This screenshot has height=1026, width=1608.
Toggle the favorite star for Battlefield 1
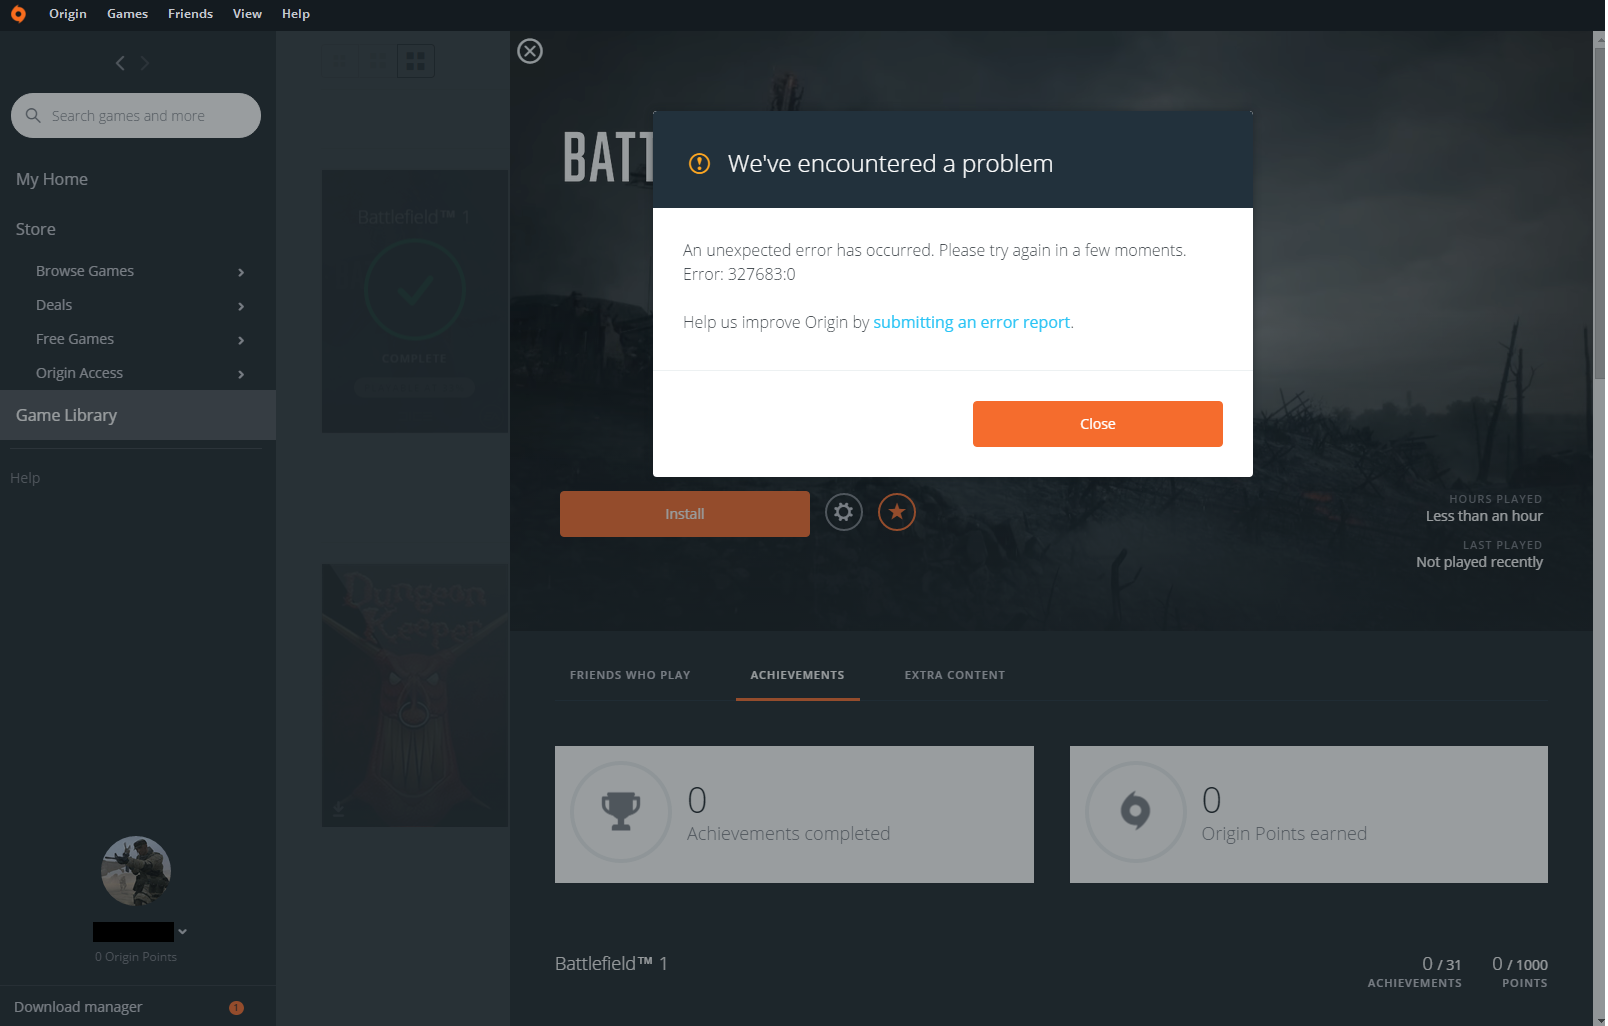897,513
